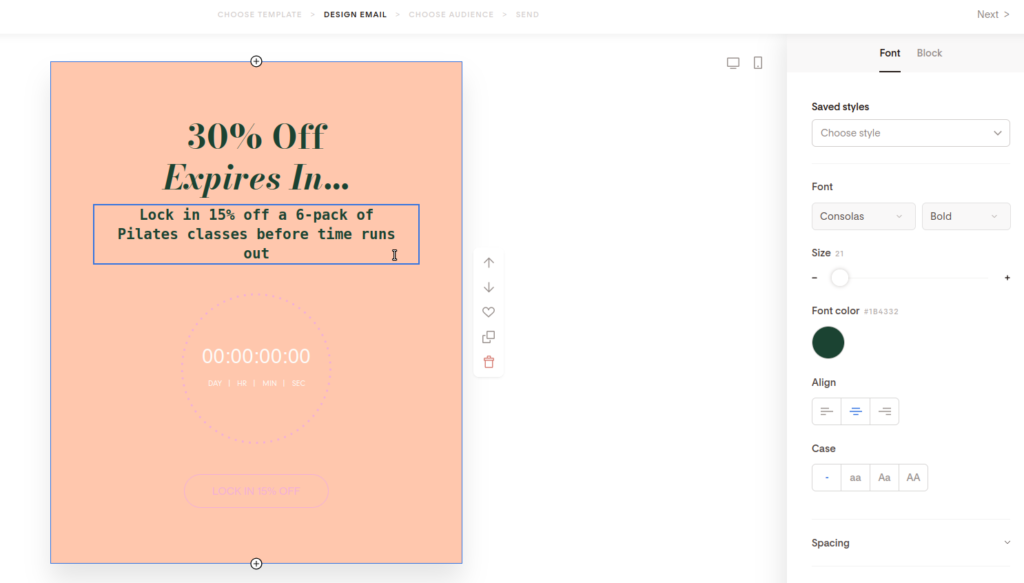Select the Design Email step
Image resolution: width=1024 pixels, height=583 pixels.
355,14
